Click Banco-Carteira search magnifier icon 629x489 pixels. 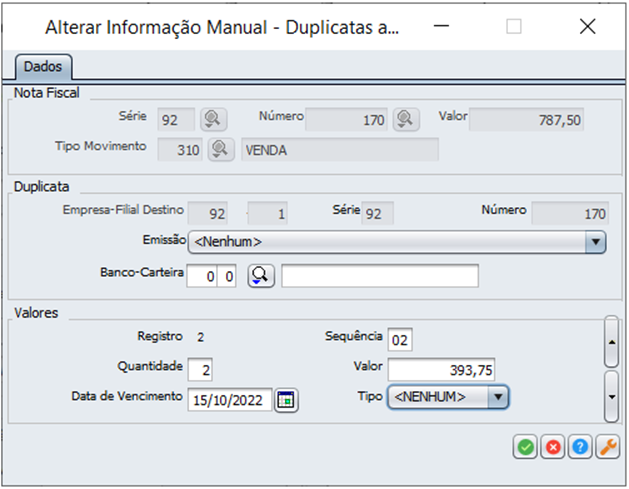pyautogui.click(x=260, y=276)
